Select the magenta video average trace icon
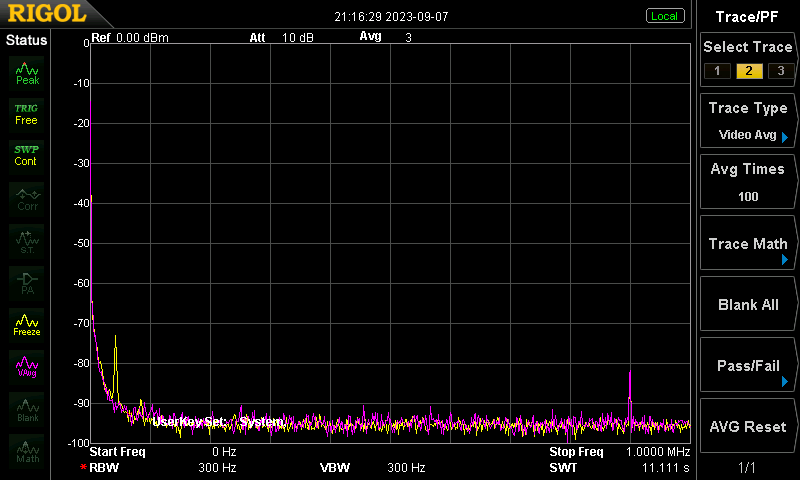Viewport: 800px width, 480px height. click(27, 367)
